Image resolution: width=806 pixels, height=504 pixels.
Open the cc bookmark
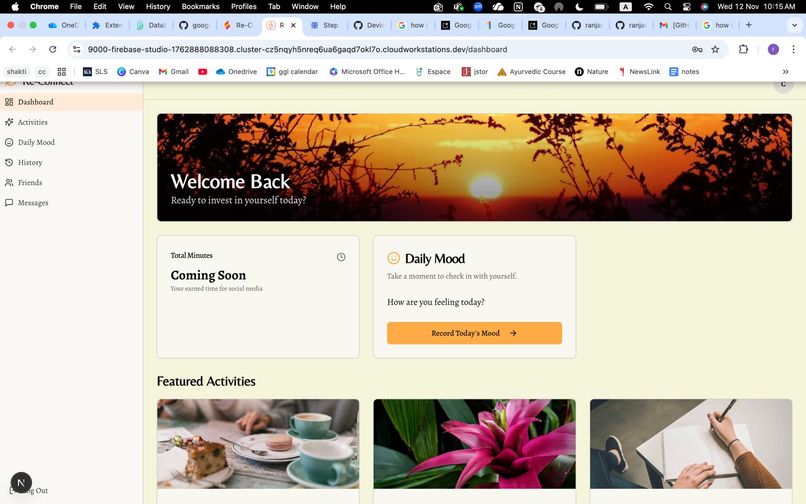[x=42, y=71]
